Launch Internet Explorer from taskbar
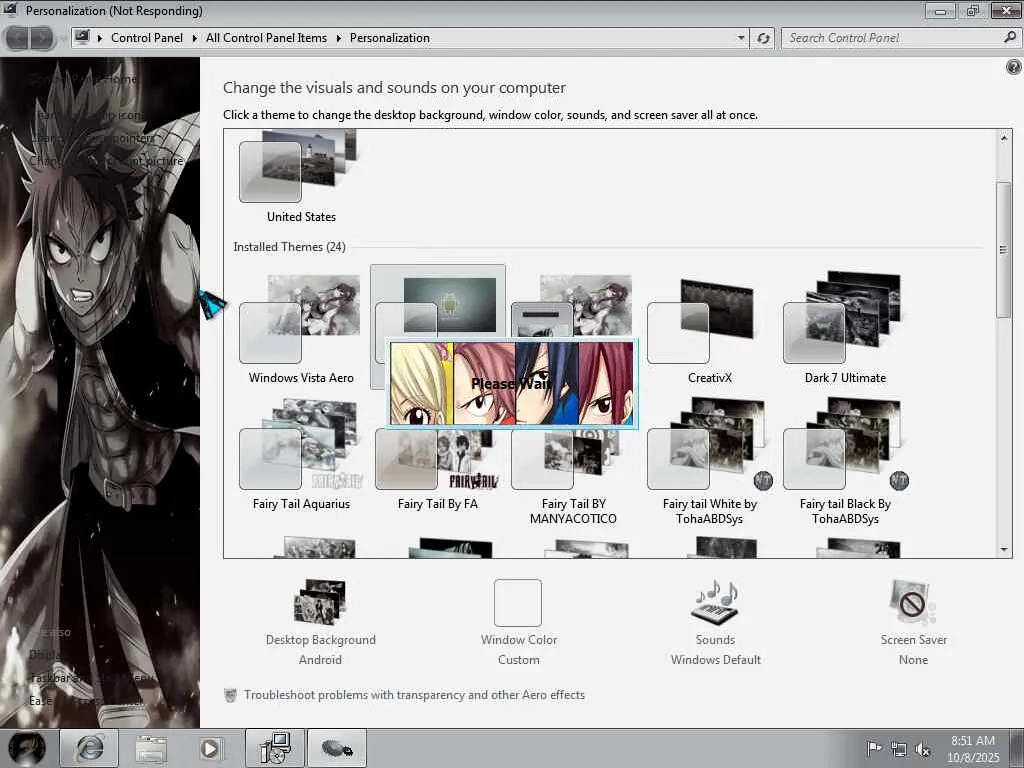 click(89, 748)
